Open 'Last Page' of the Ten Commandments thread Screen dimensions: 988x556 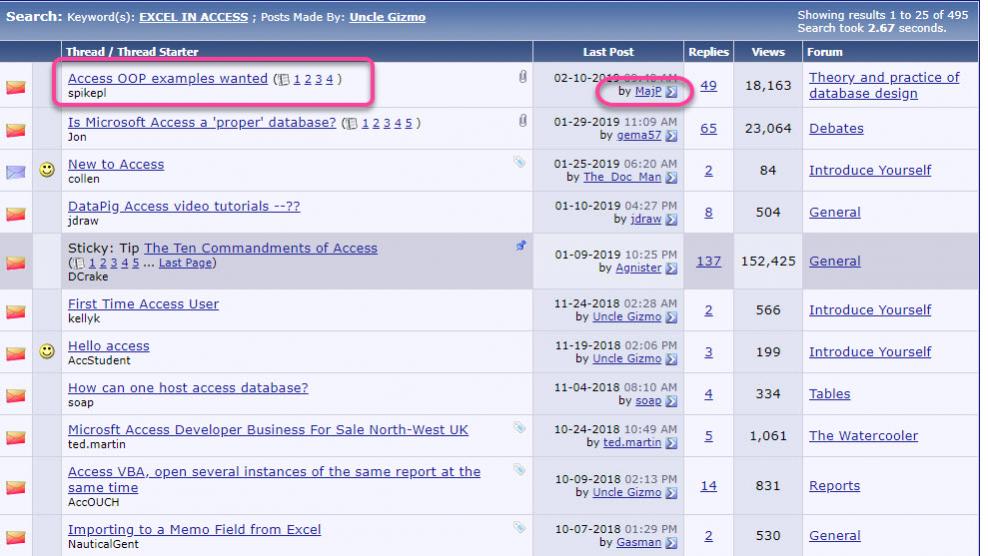pos(185,263)
